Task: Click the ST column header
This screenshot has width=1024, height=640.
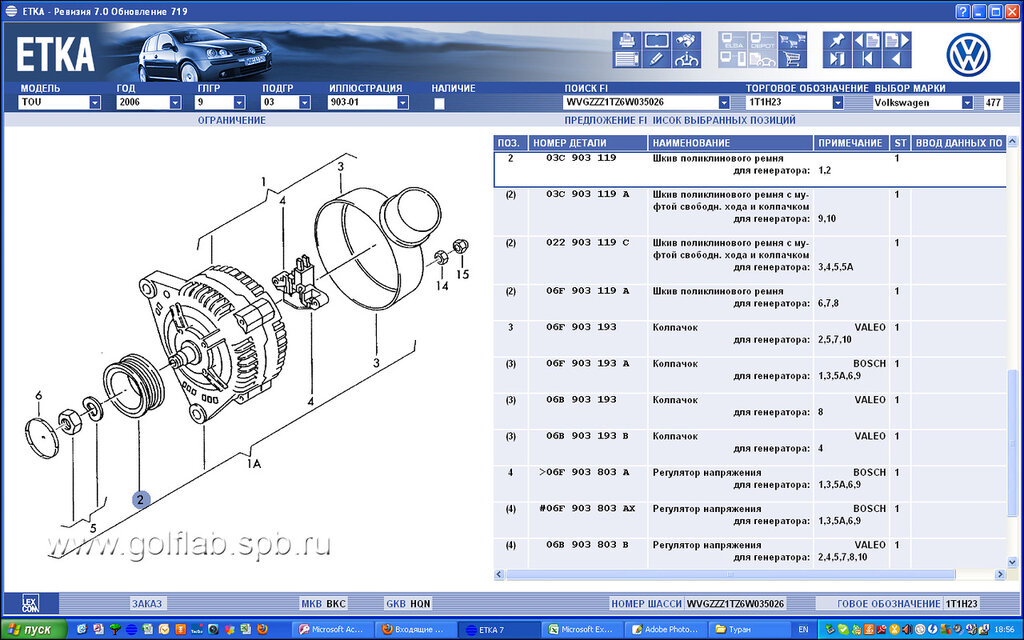Action: tap(901, 143)
